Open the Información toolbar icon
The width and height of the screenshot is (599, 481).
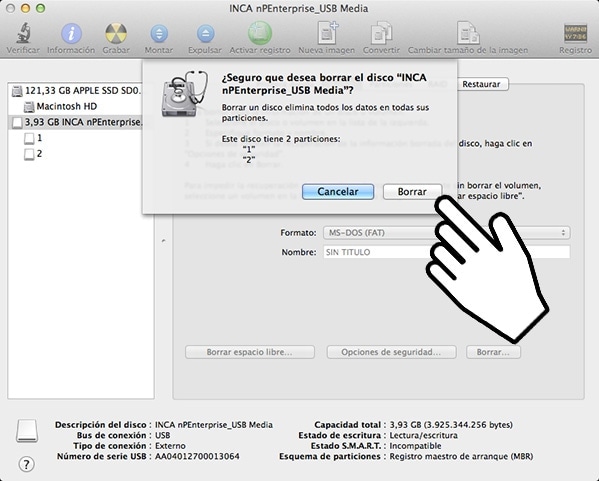[x=71, y=34]
